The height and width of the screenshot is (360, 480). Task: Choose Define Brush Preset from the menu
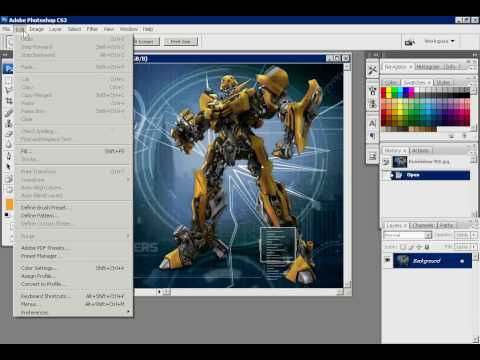(x=73, y=208)
